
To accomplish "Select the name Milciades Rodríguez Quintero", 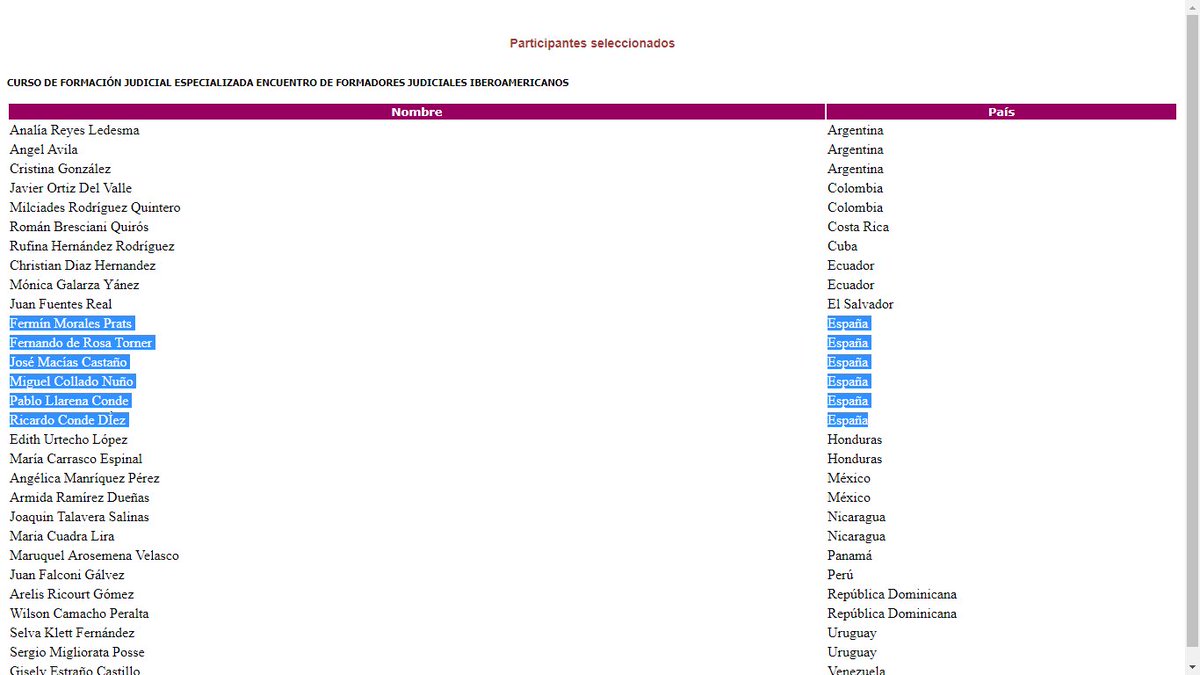I will pos(95,208).
